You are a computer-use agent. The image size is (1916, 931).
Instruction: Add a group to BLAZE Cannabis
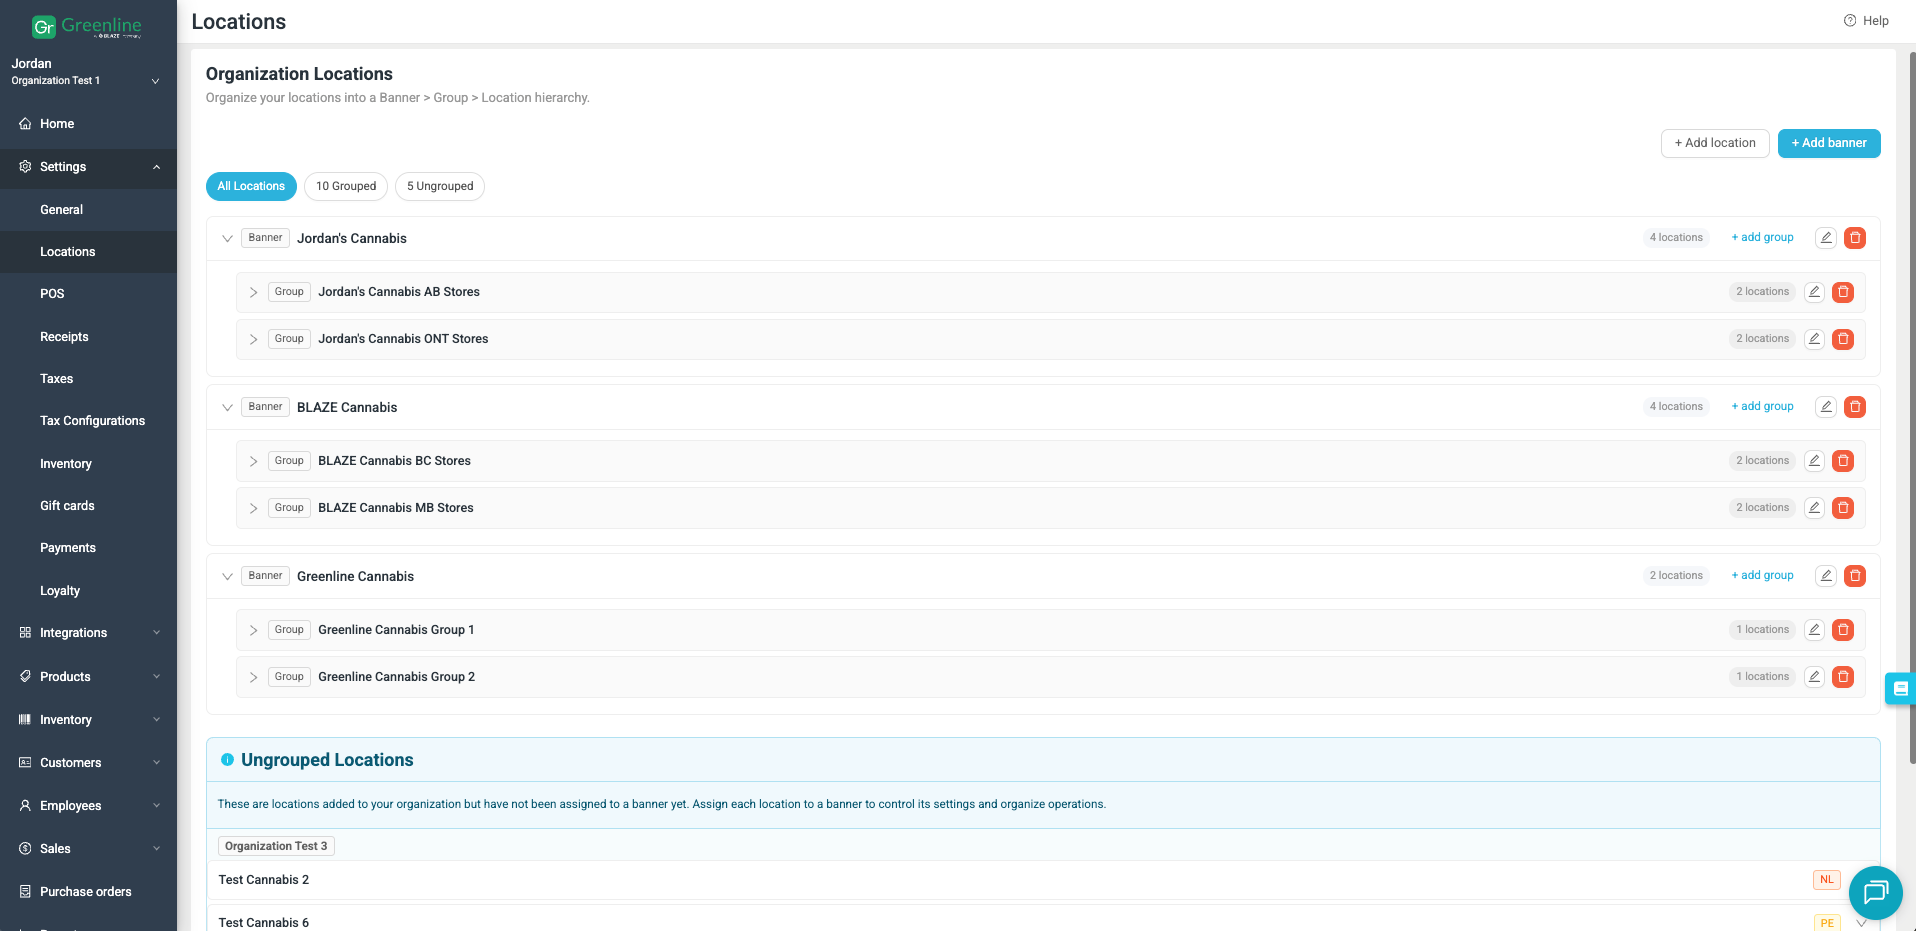pos(1762,407)
